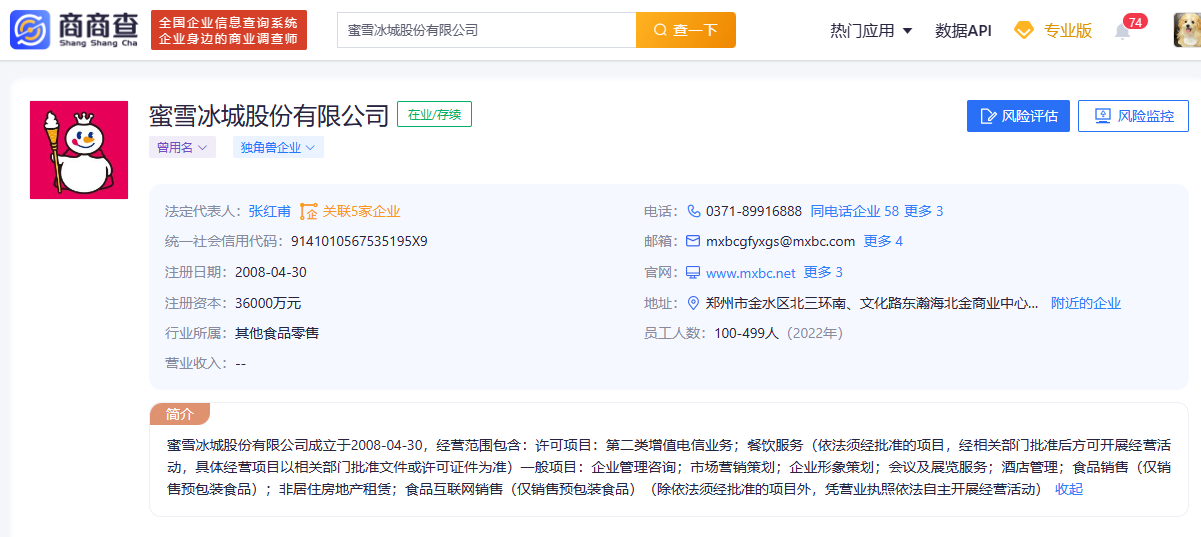This screenshot has height=537, width=1201.
Task: Click the registration date 2008-04-30 value
Action: tap(271, 272)
